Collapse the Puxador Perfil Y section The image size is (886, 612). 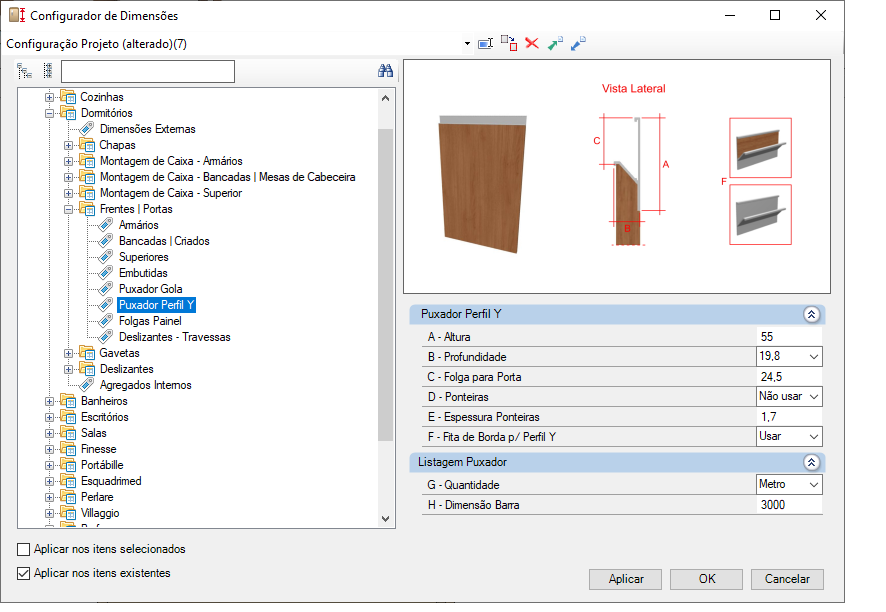[x=811, y=314]
